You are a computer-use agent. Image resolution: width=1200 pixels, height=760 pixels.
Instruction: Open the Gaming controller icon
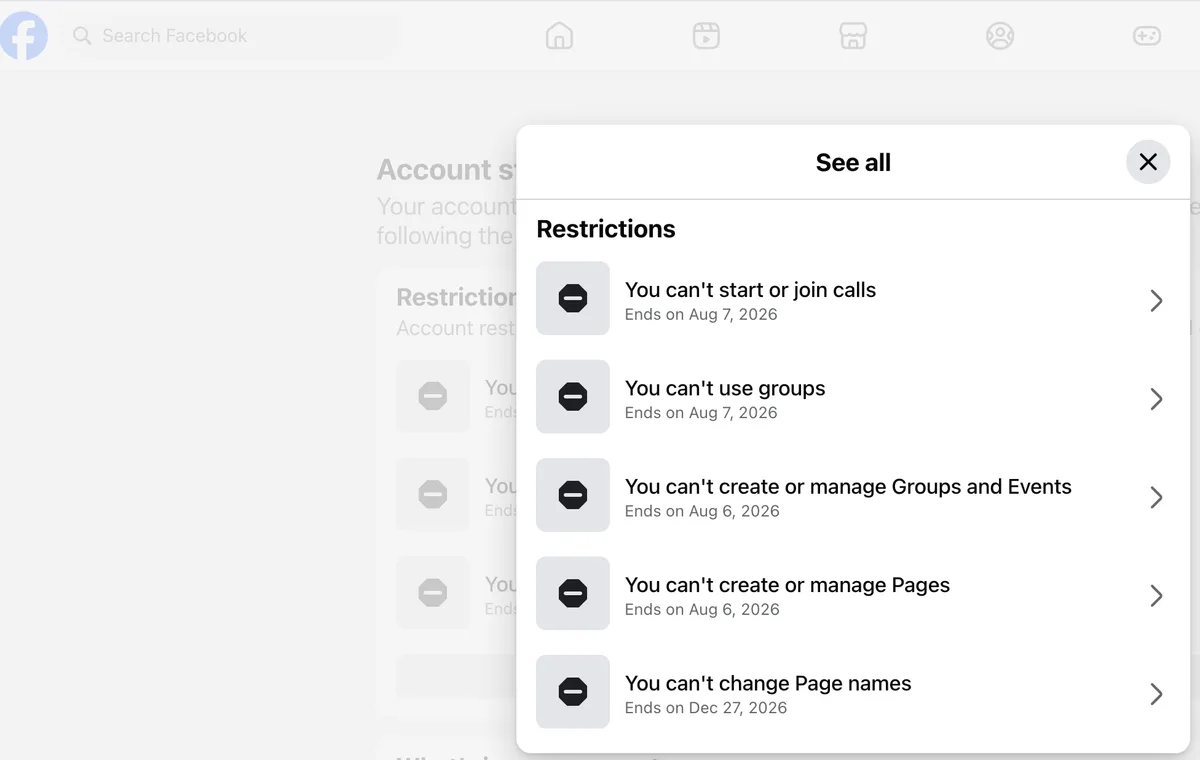1146,36
